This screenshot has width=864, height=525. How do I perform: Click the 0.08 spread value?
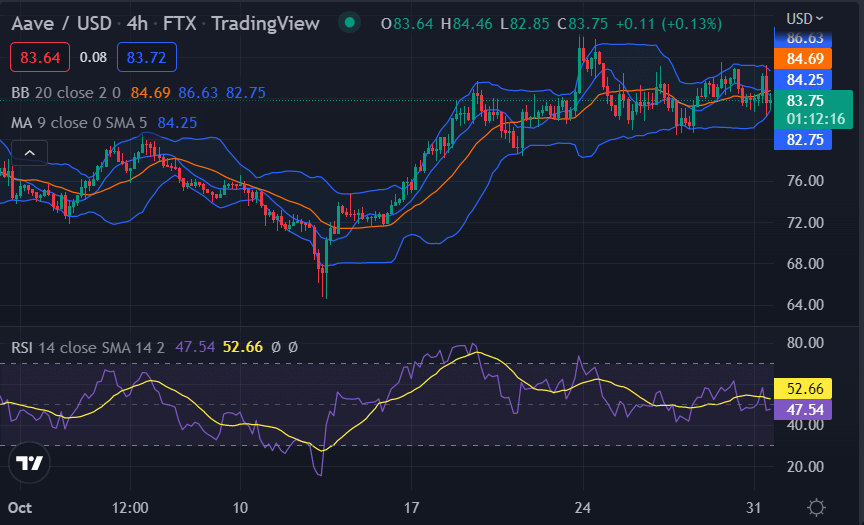93,57
